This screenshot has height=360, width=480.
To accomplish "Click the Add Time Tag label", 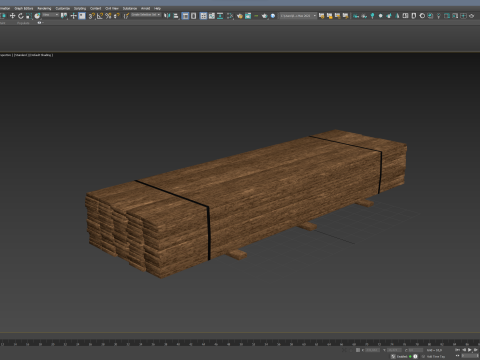I will (x=436, y=356).
